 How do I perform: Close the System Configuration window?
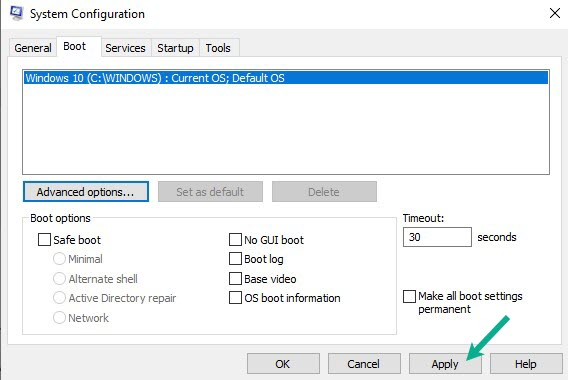pos(555,13)
